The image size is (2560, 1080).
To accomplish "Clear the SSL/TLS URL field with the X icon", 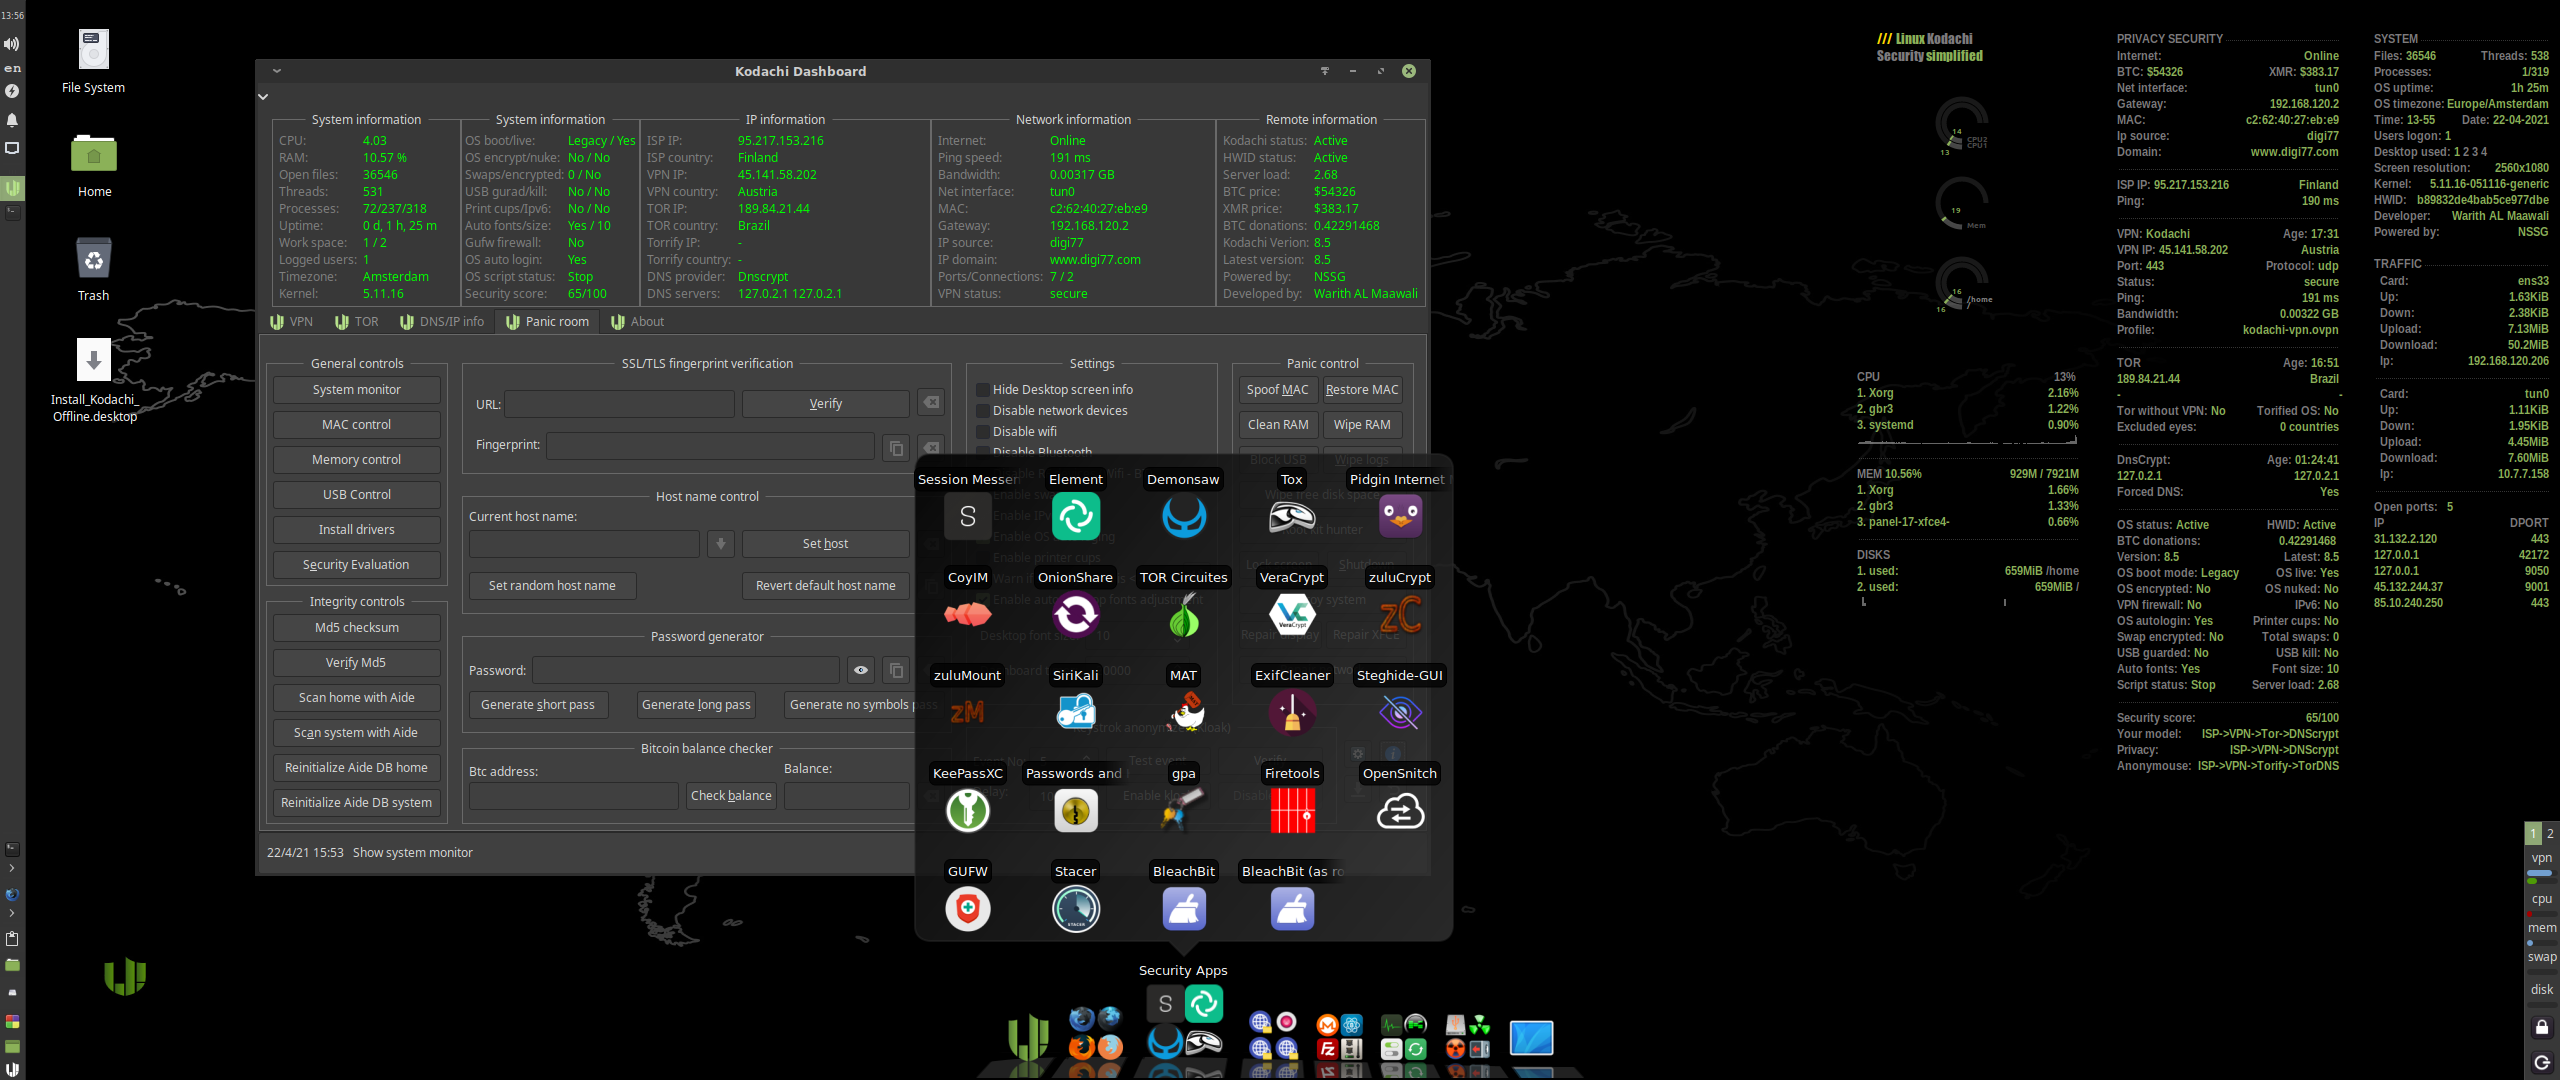I will (931, 402).
